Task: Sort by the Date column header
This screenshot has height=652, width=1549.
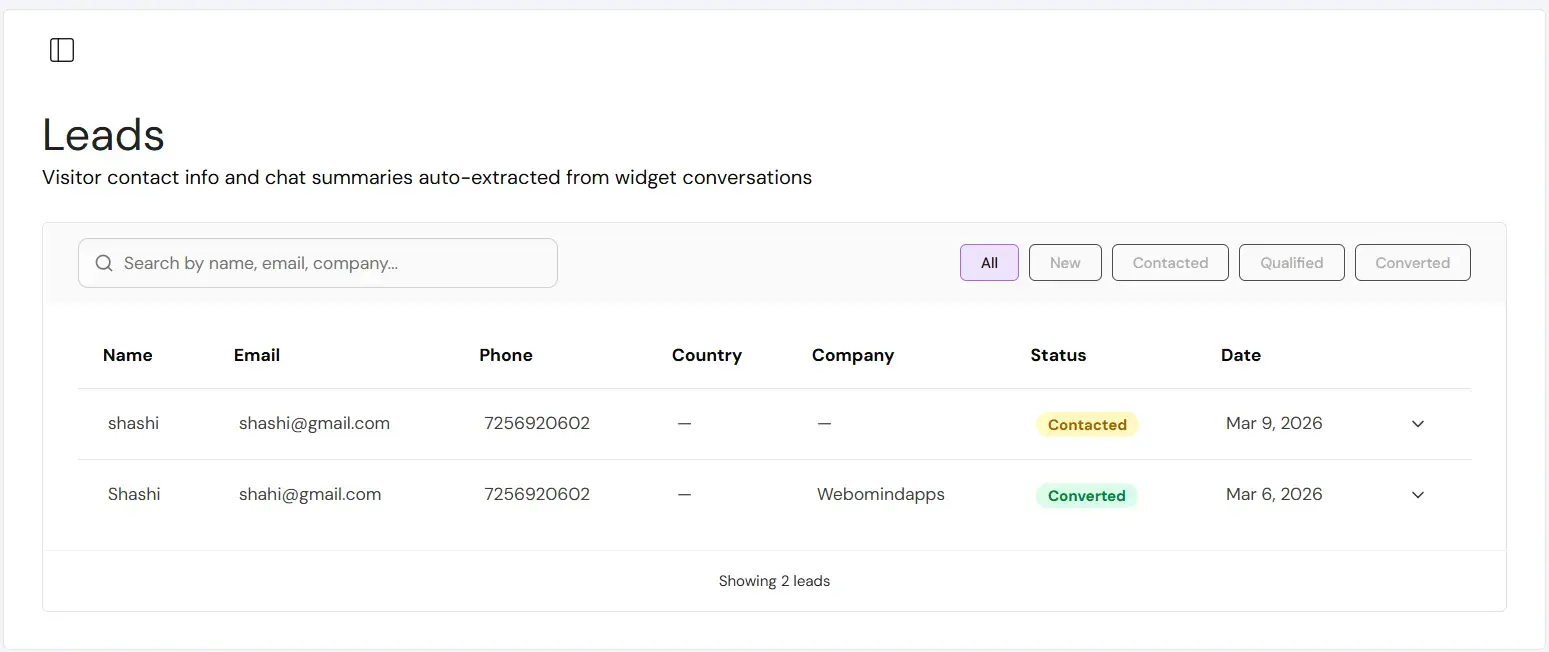Action: click(1240, 355)
